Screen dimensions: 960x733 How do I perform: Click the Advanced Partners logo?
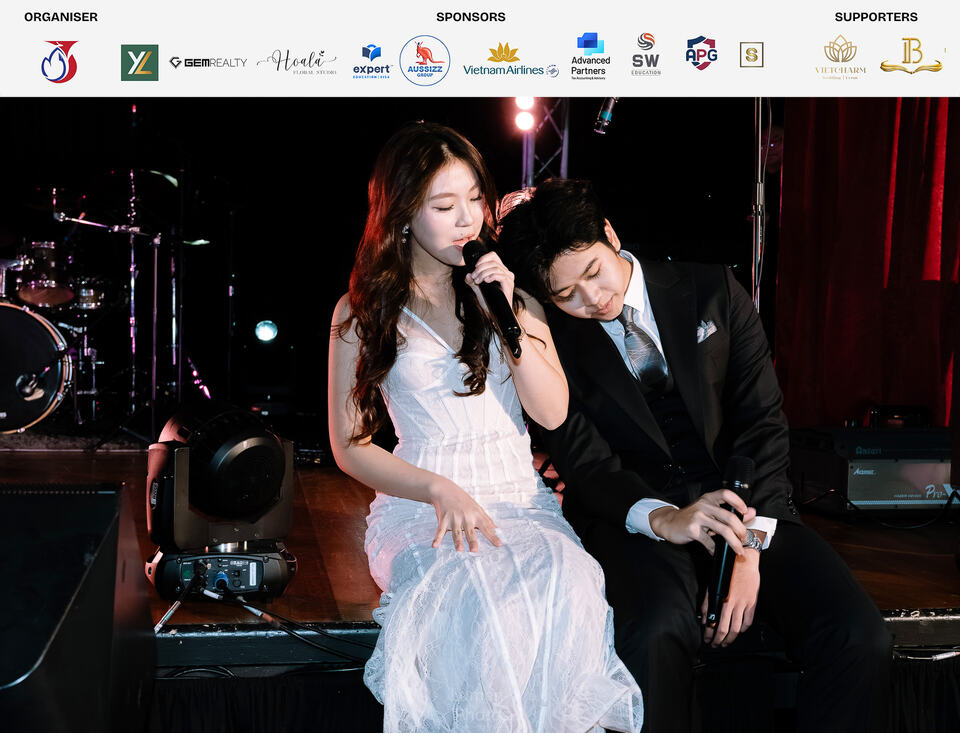(x=590, y=56)
